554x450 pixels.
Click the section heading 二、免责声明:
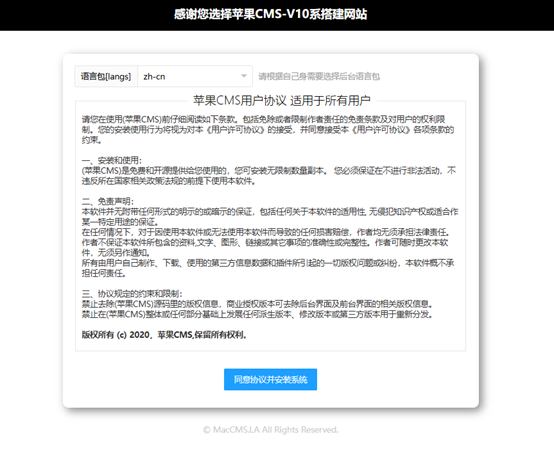(108, 201)
